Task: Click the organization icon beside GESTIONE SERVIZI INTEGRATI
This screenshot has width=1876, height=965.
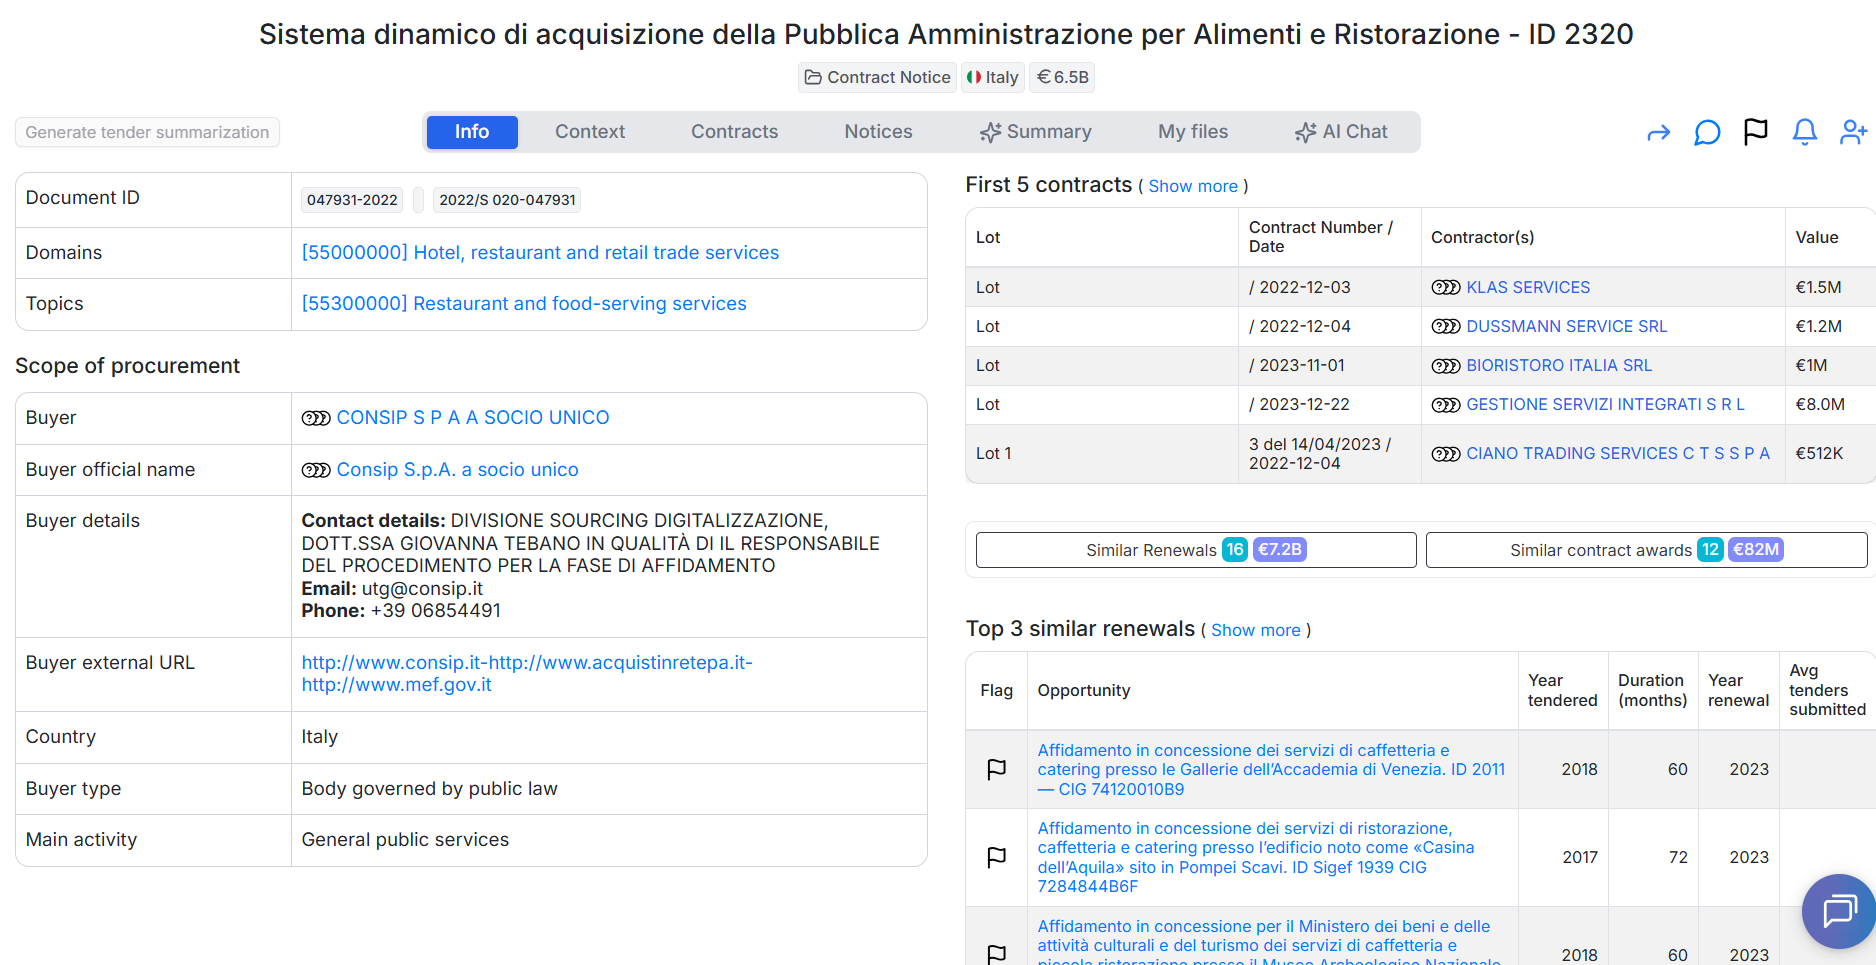Action: coord(1446,405)
